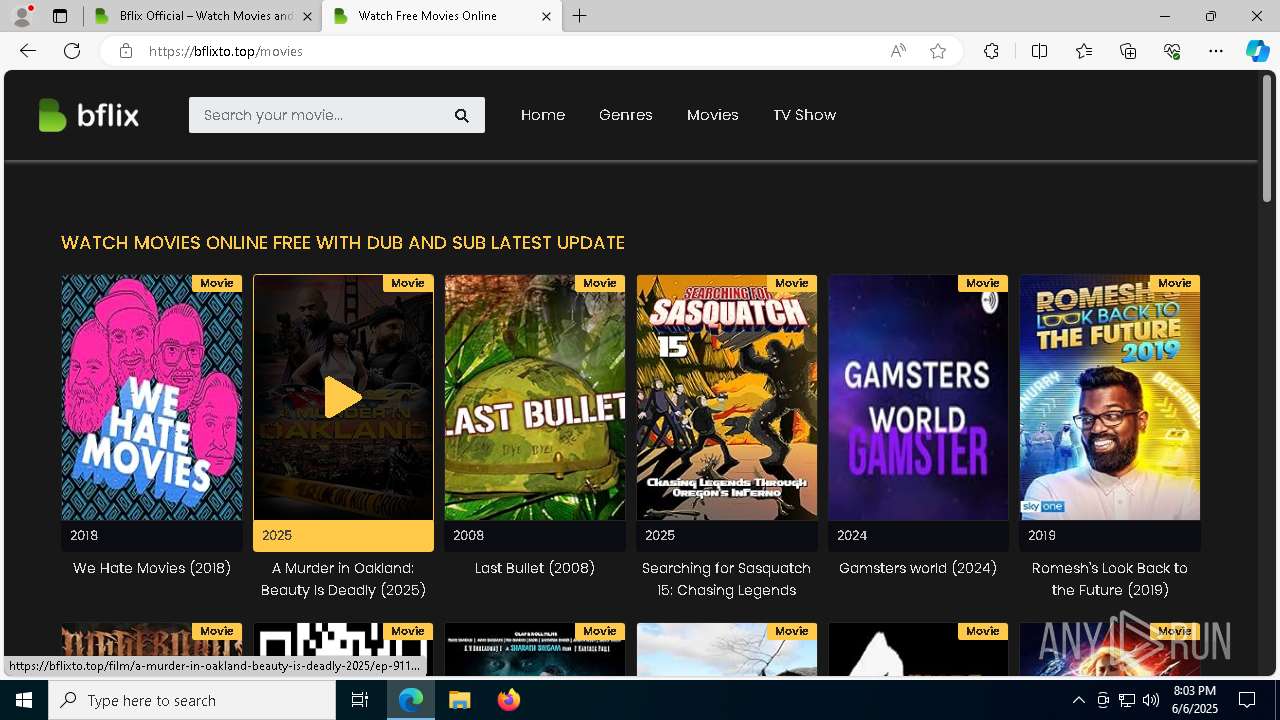Open Favorites list icon
The image size is (1280, 720).
click(x=1084, y=51)
